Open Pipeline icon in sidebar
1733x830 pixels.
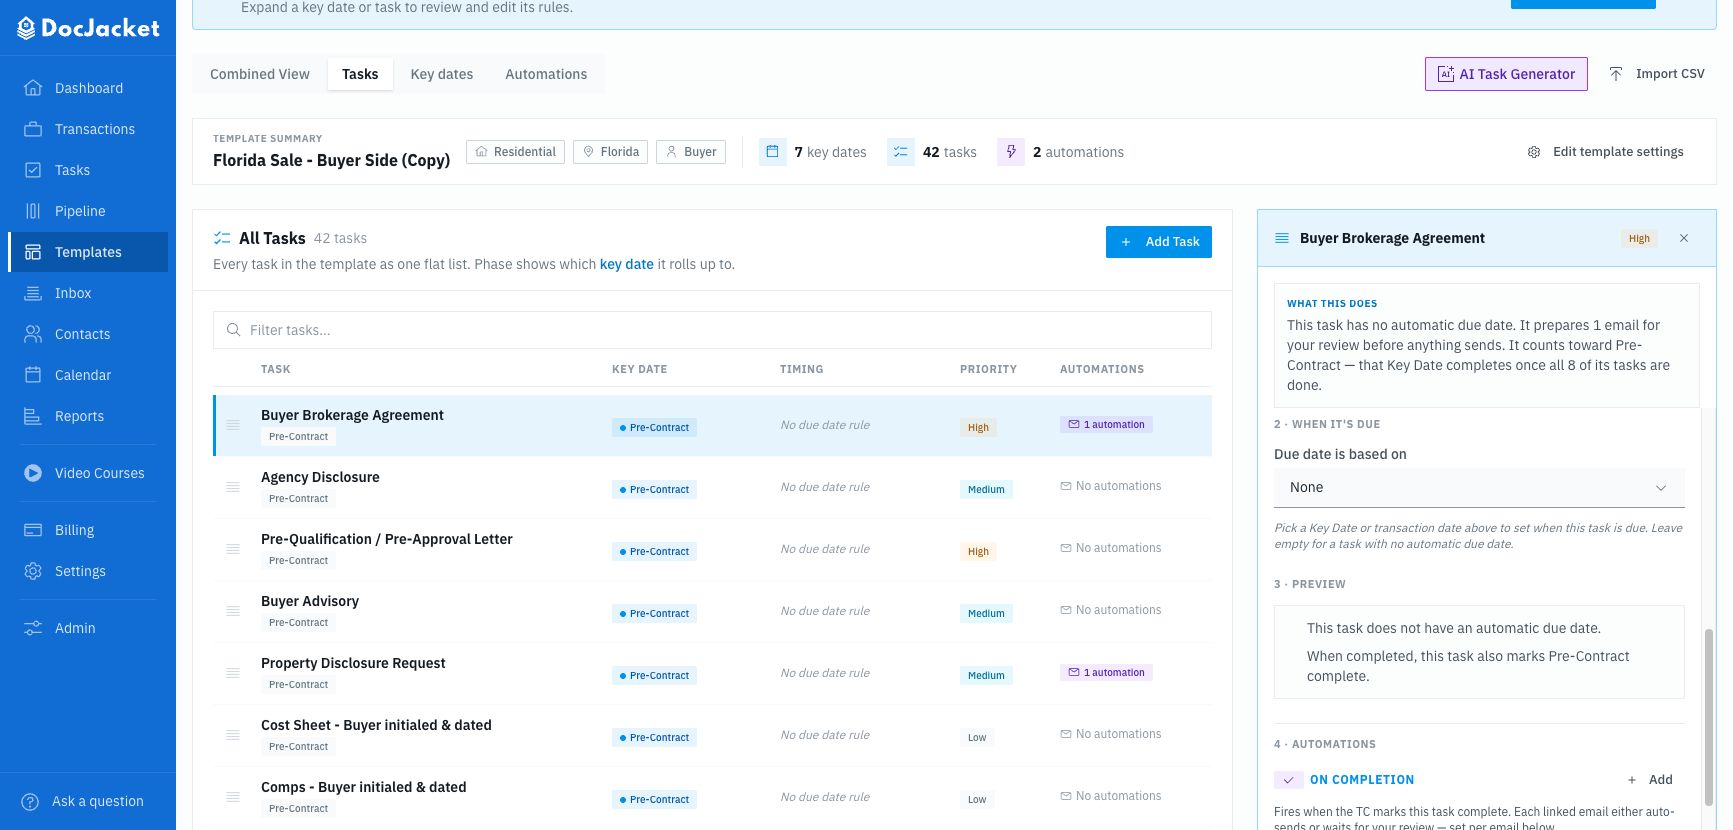[33, 211]
